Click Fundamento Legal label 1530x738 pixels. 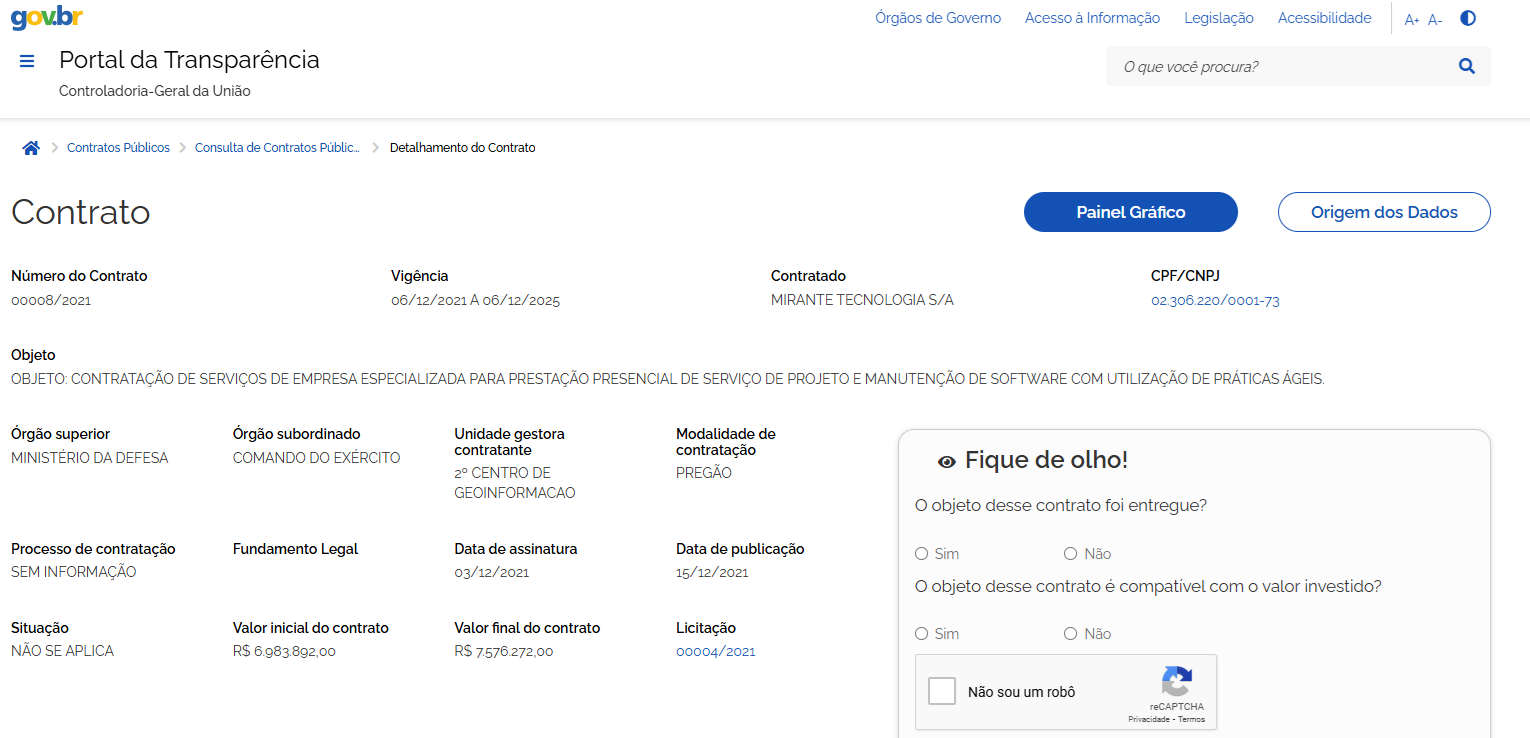[295, 549]
